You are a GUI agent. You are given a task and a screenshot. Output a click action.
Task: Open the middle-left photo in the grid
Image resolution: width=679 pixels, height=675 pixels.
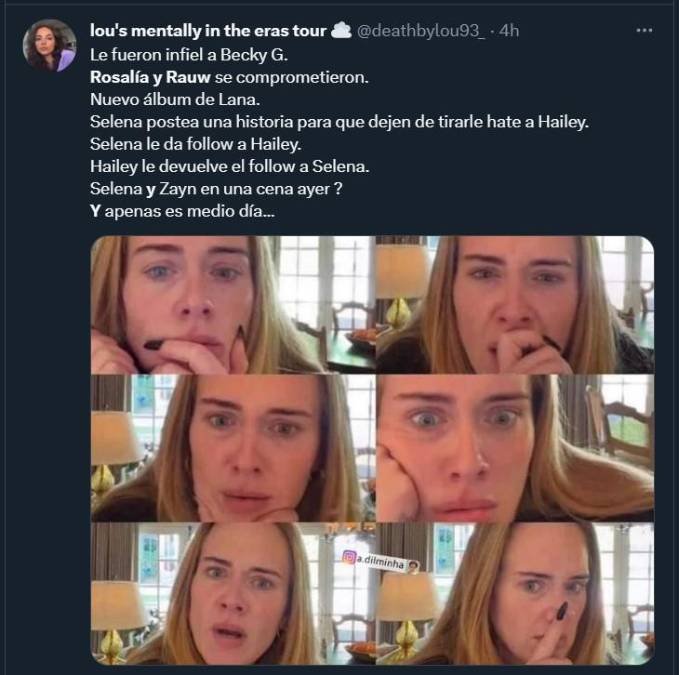[231, 447]
